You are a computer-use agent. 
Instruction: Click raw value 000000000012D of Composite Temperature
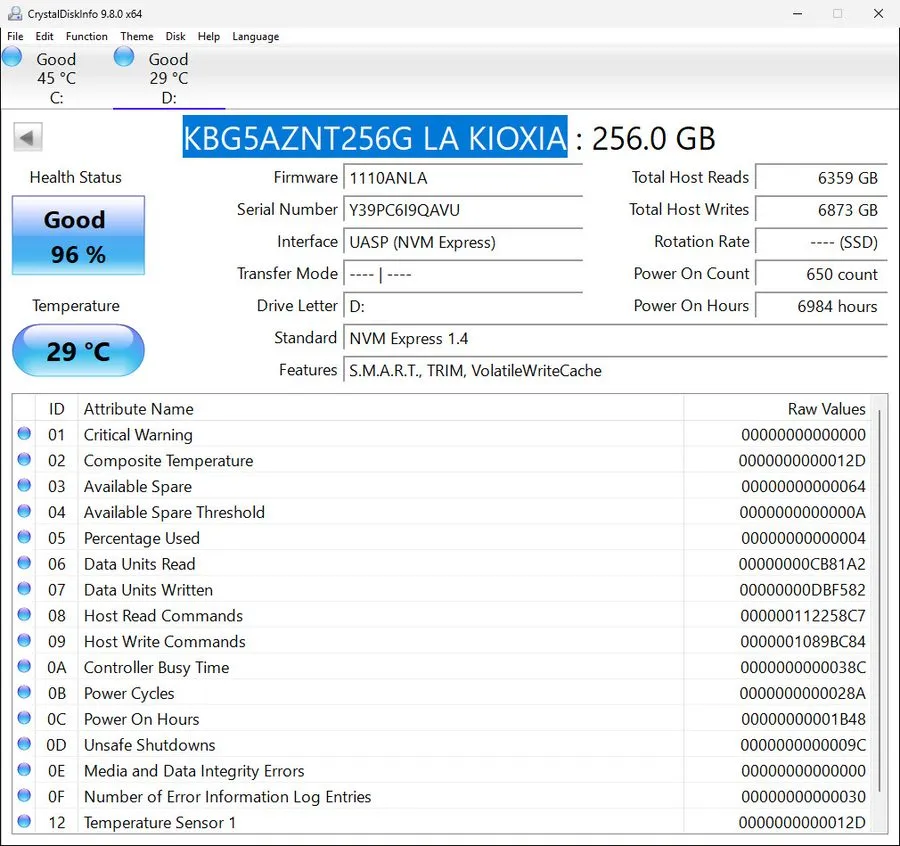[x=802, y=460]
